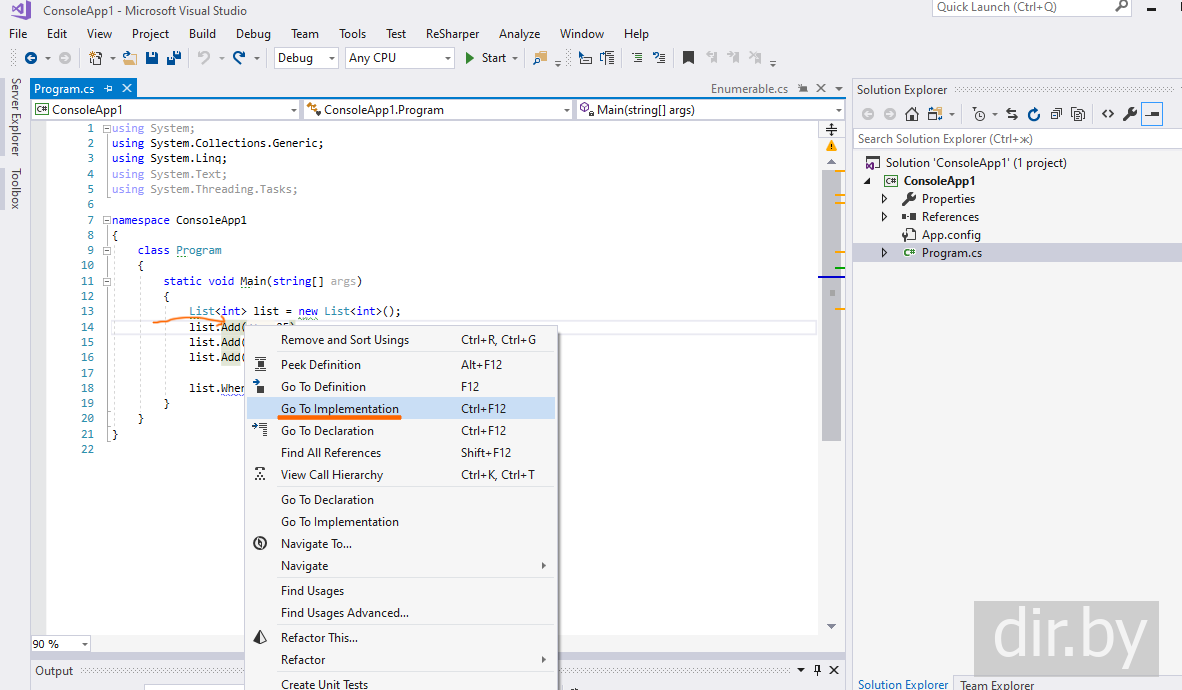Expand the References tree node
This screenshot has height=690, width=1182.
point(884,217)
